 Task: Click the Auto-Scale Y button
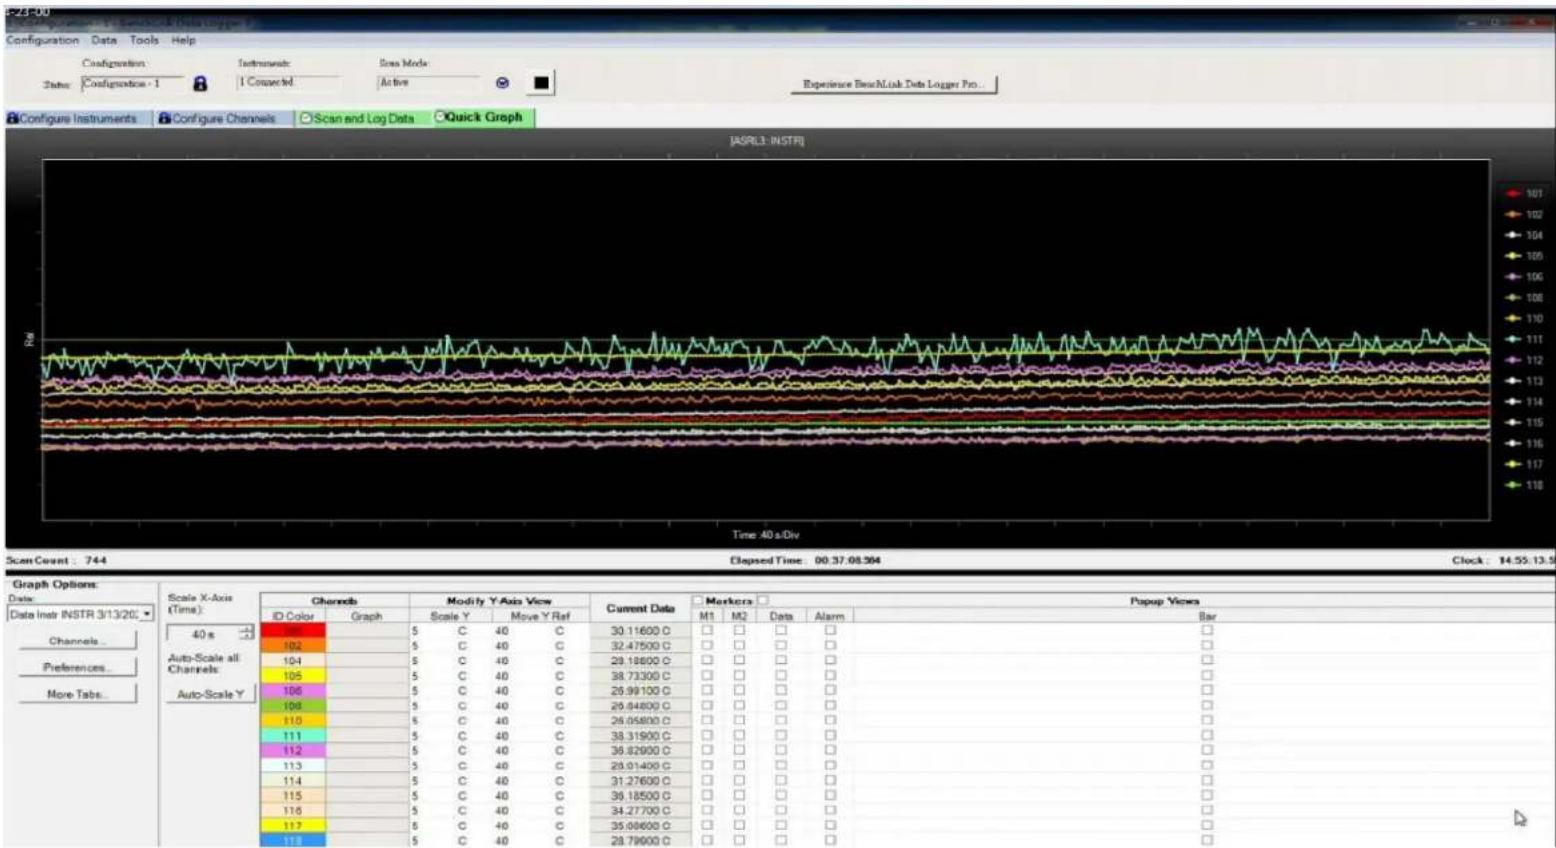click(x=210, y=694)
